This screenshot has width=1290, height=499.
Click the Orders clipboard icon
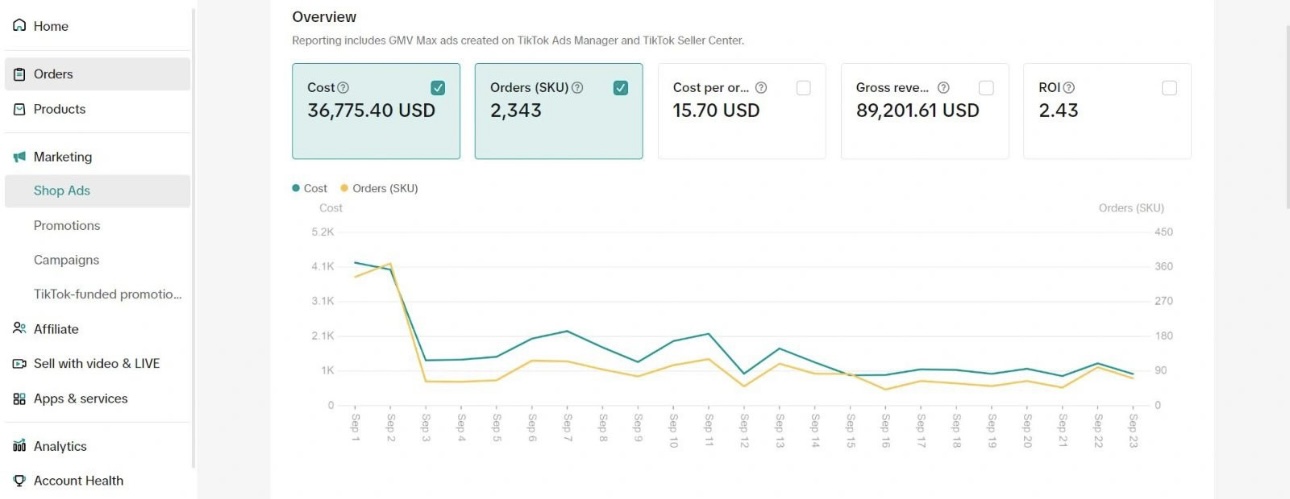[x=19, y=74]
